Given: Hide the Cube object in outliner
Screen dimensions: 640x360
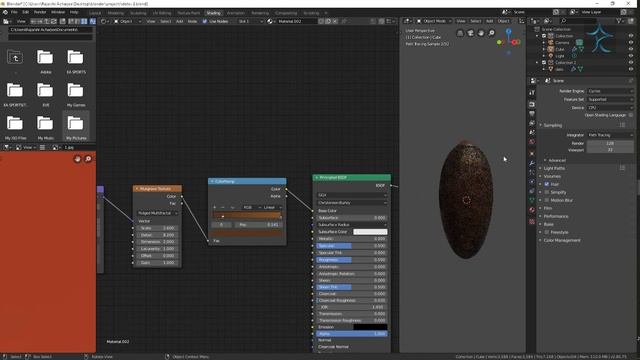Looking at the screenshot, I should [631, 49].
